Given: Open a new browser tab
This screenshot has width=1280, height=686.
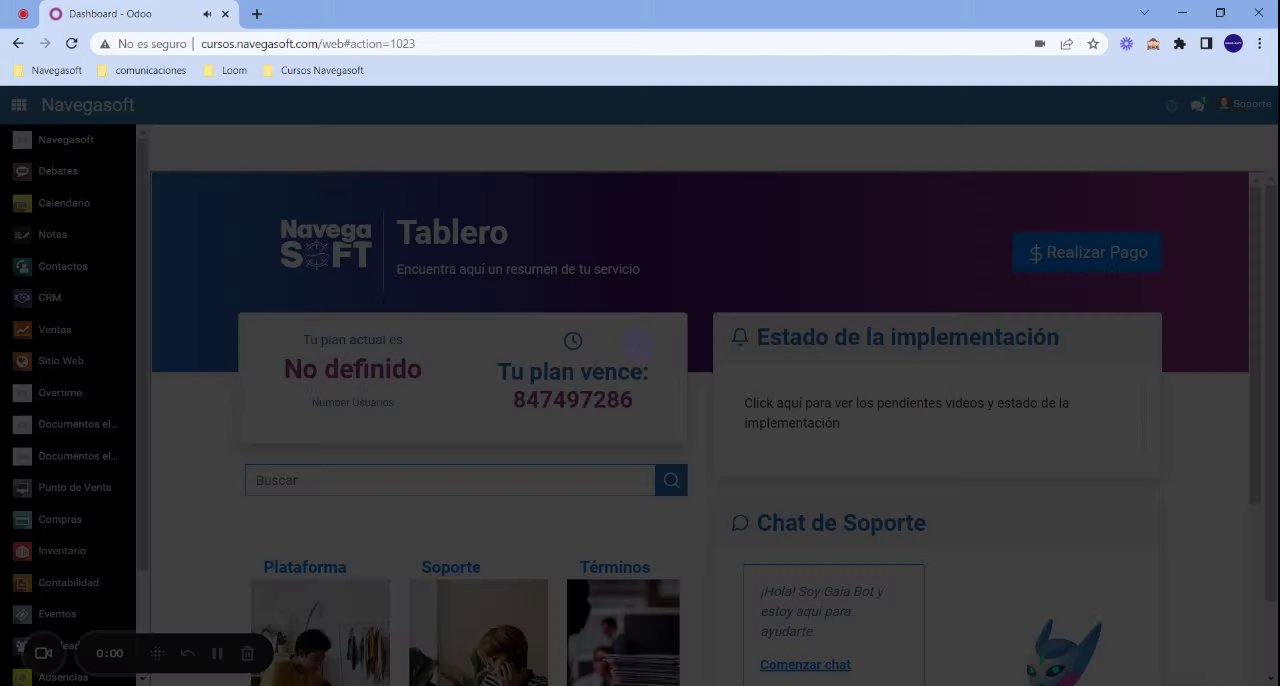Looking at the screenshot, I should click(x=257, y=14).
